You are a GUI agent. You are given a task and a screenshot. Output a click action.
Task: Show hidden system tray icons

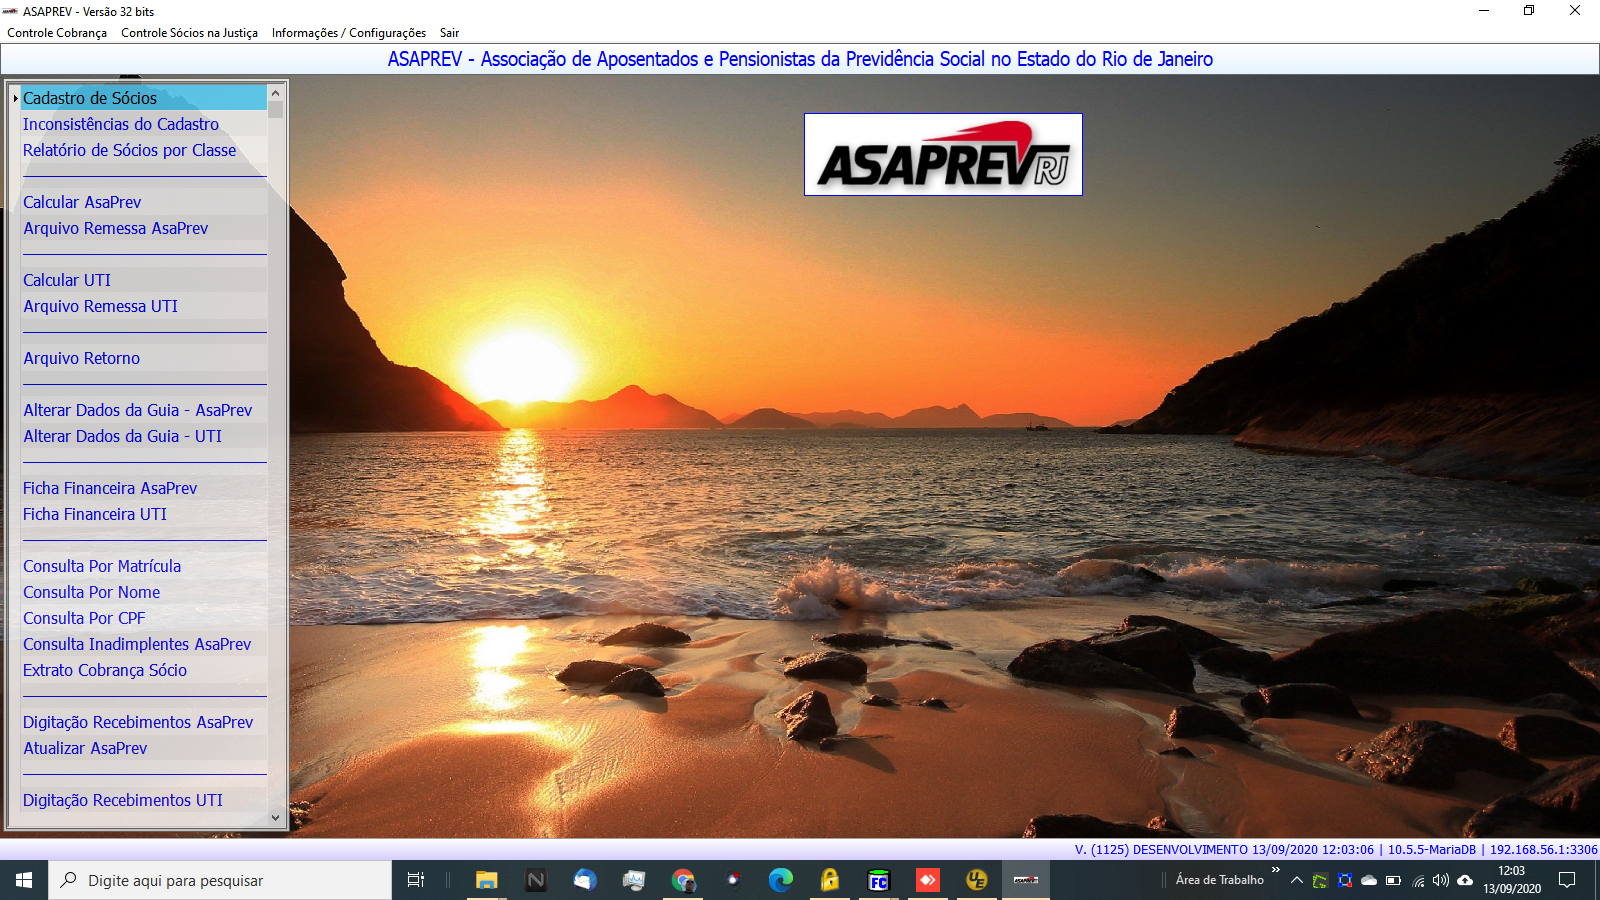[x=1297, y=880]
